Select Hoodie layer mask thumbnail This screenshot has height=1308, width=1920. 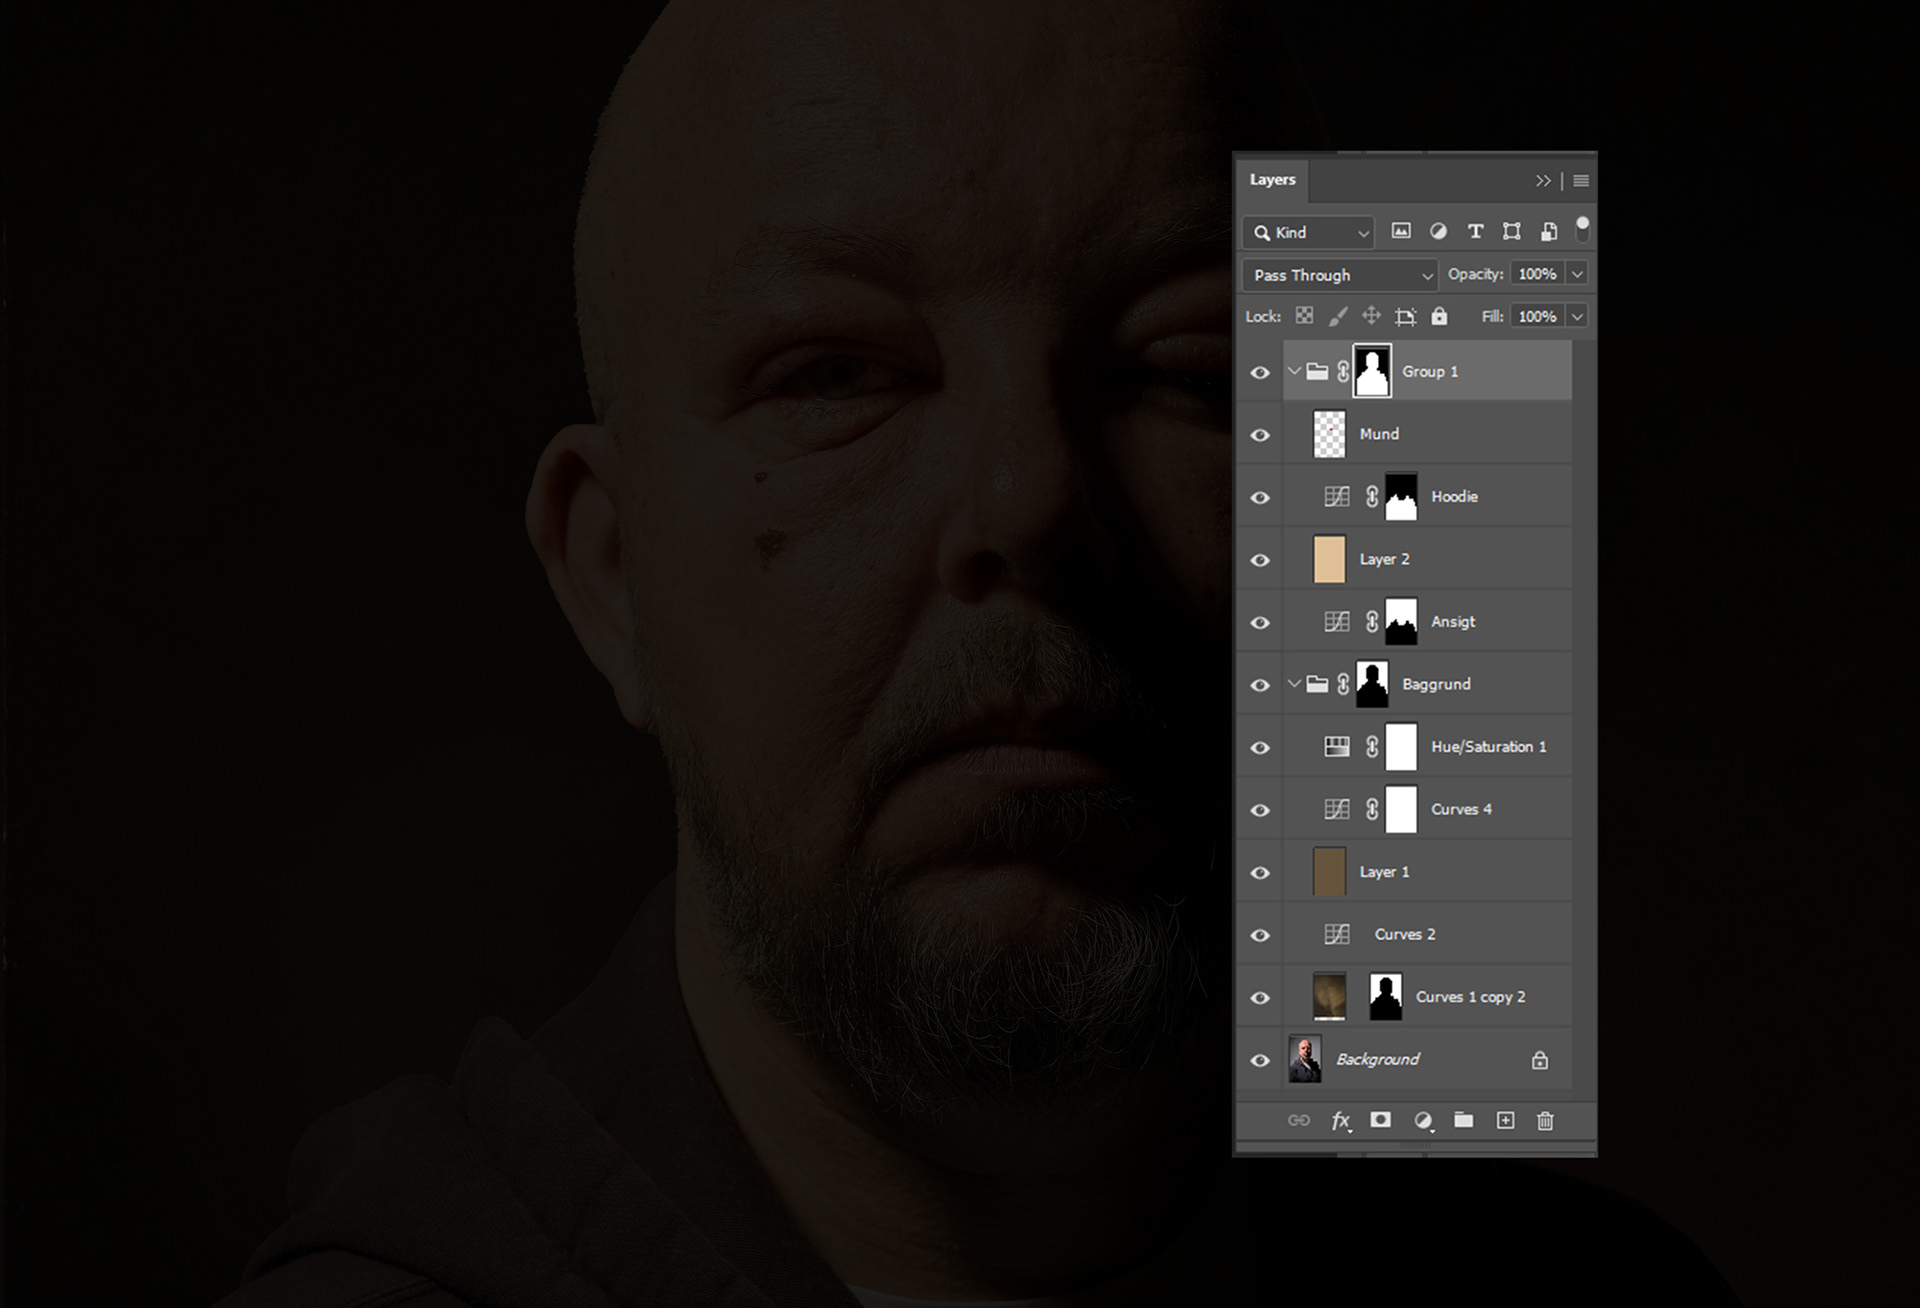(1401, 496)
